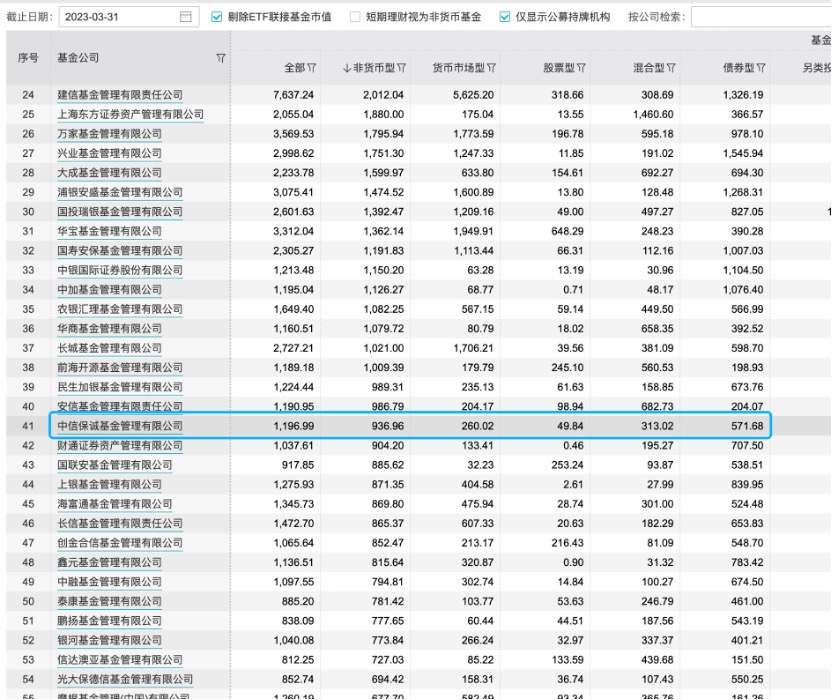The width and height of the screenshot is (832, 700).
Task: Open 光大保德信基金管理有限公司 link
Action: (x=125, y=679)
